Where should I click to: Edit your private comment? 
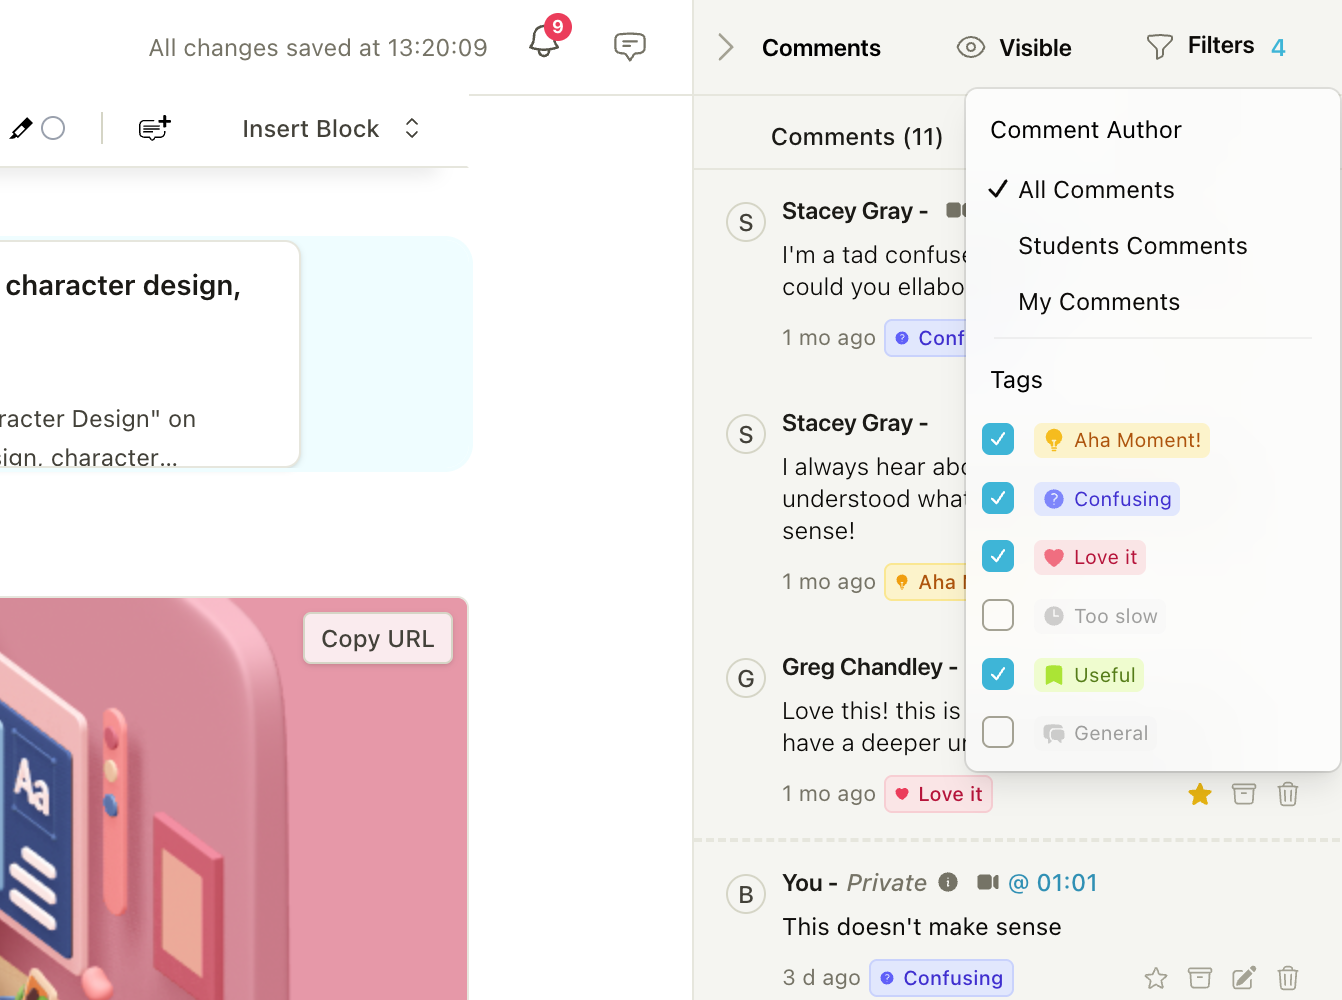1243,978
